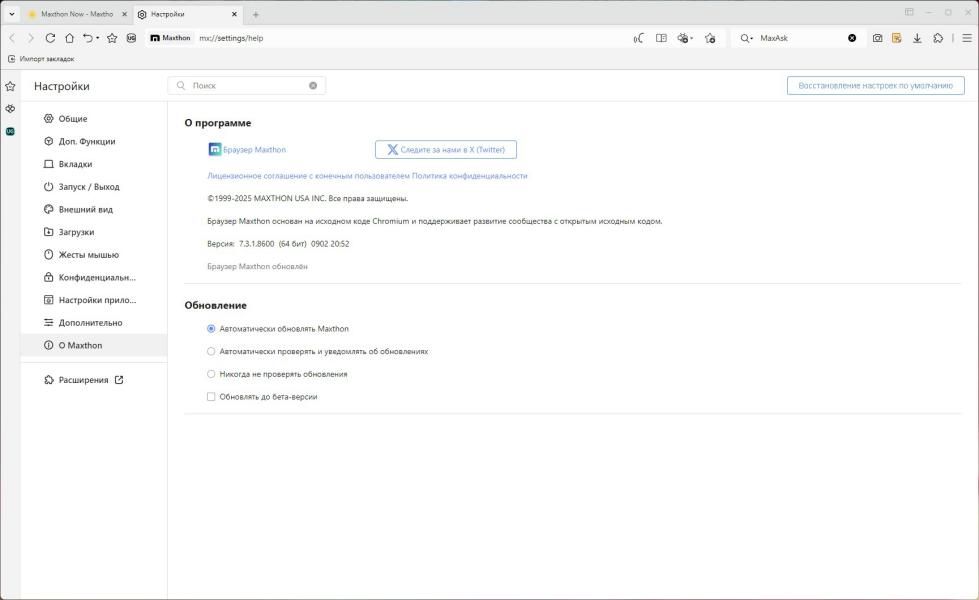
Task: Open reader mode book icon
Action: coord(661,38)
